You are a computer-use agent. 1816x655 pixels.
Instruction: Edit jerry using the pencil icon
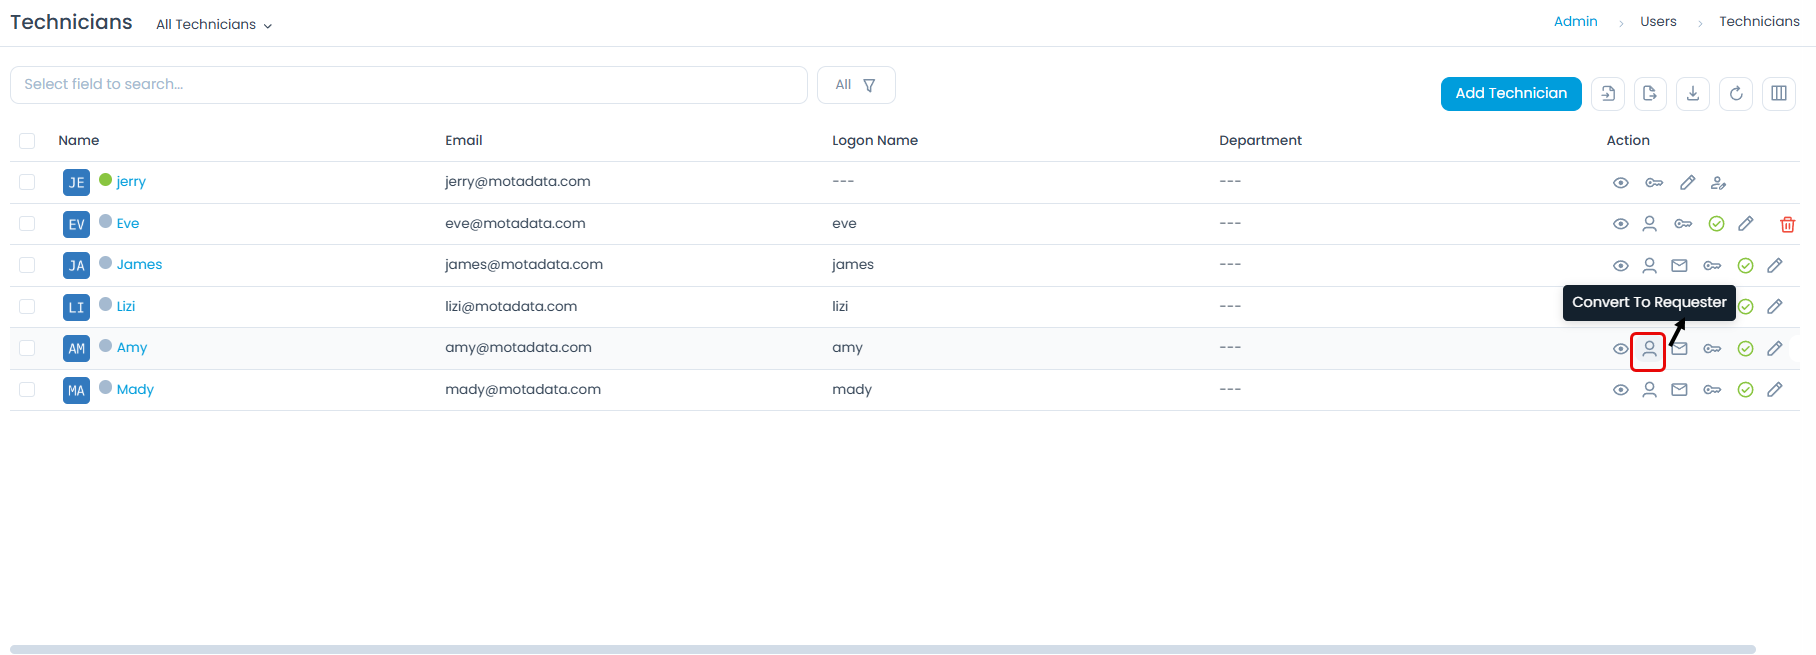[x=1688, y=183]
